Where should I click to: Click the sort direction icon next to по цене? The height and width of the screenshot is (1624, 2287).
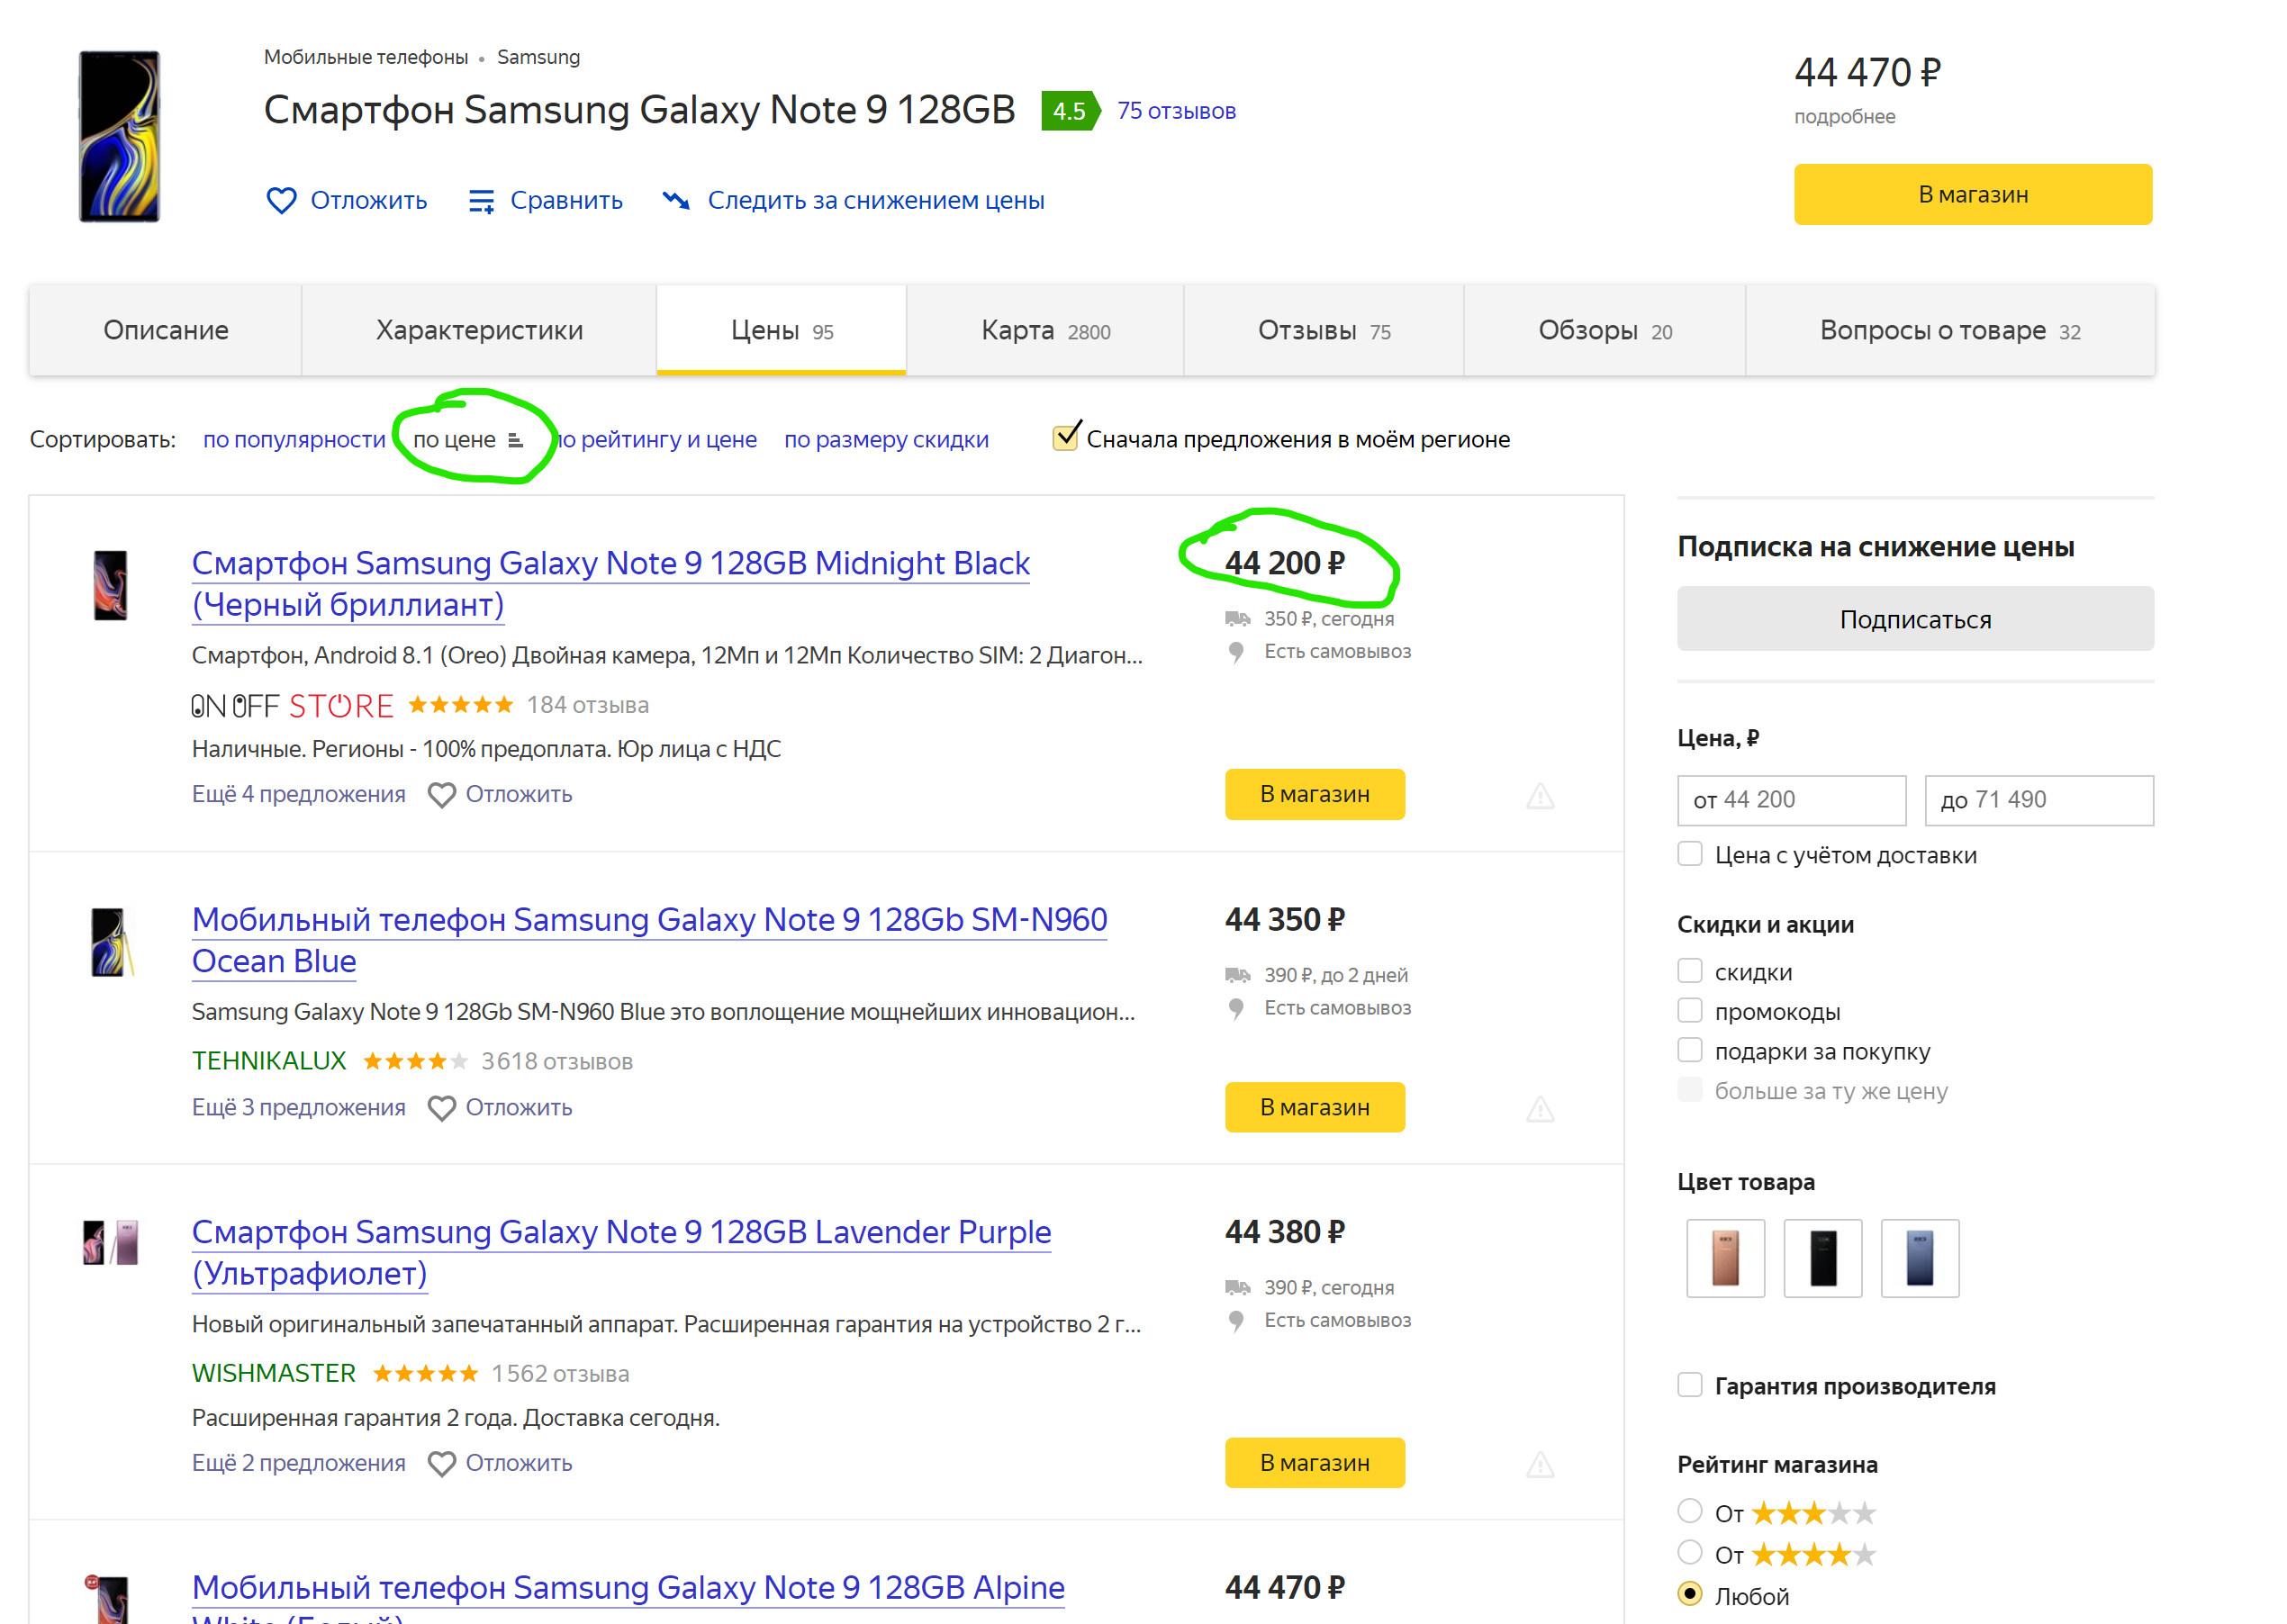pyautogui.click(x=515, y=440)
